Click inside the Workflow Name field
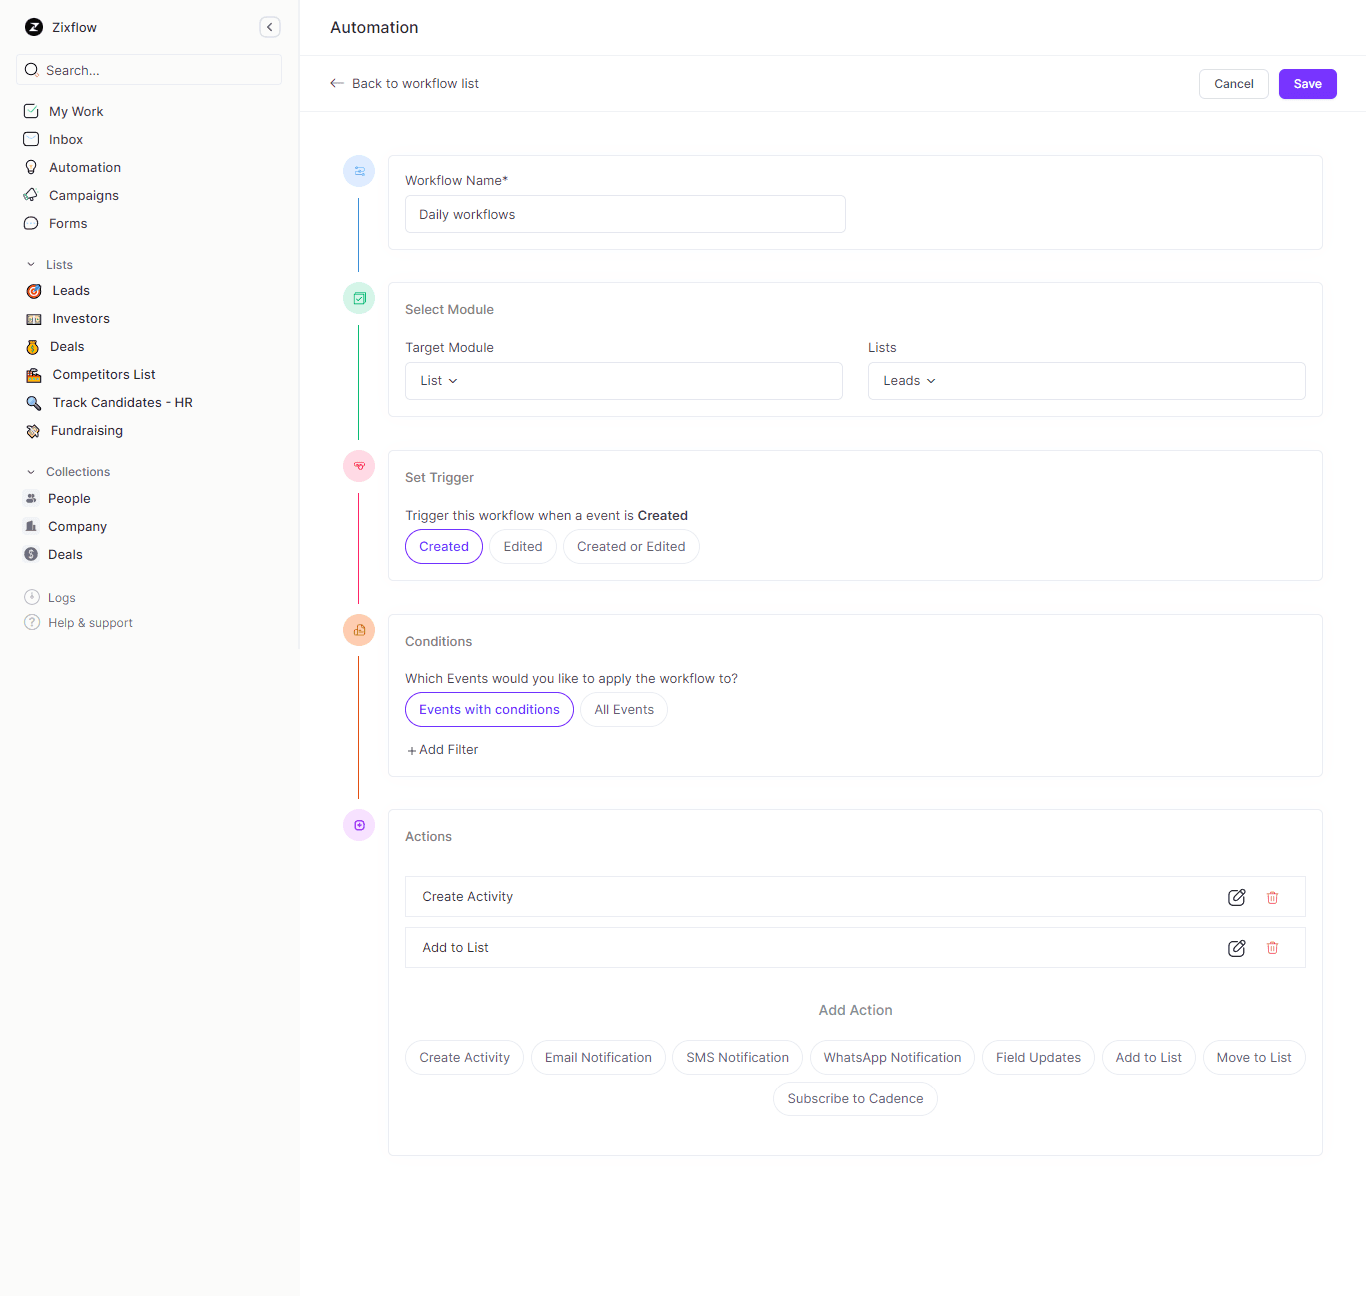Screen dimensions: 1366x1298 624,214
